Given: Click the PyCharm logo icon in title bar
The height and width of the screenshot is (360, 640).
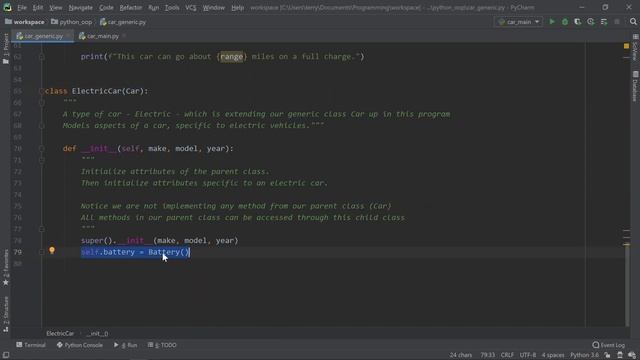Looking at the screenshot, I should click(x=7, y=7).
